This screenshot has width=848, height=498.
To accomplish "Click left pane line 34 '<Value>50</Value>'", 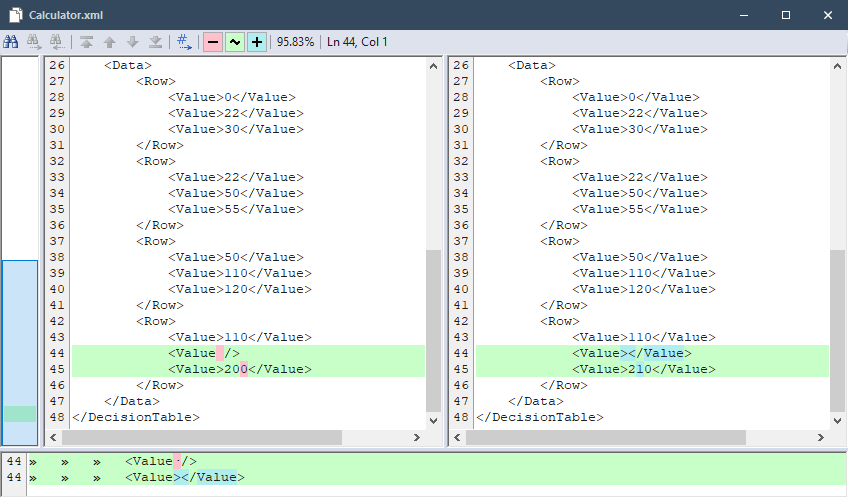I will coord(236,193).
